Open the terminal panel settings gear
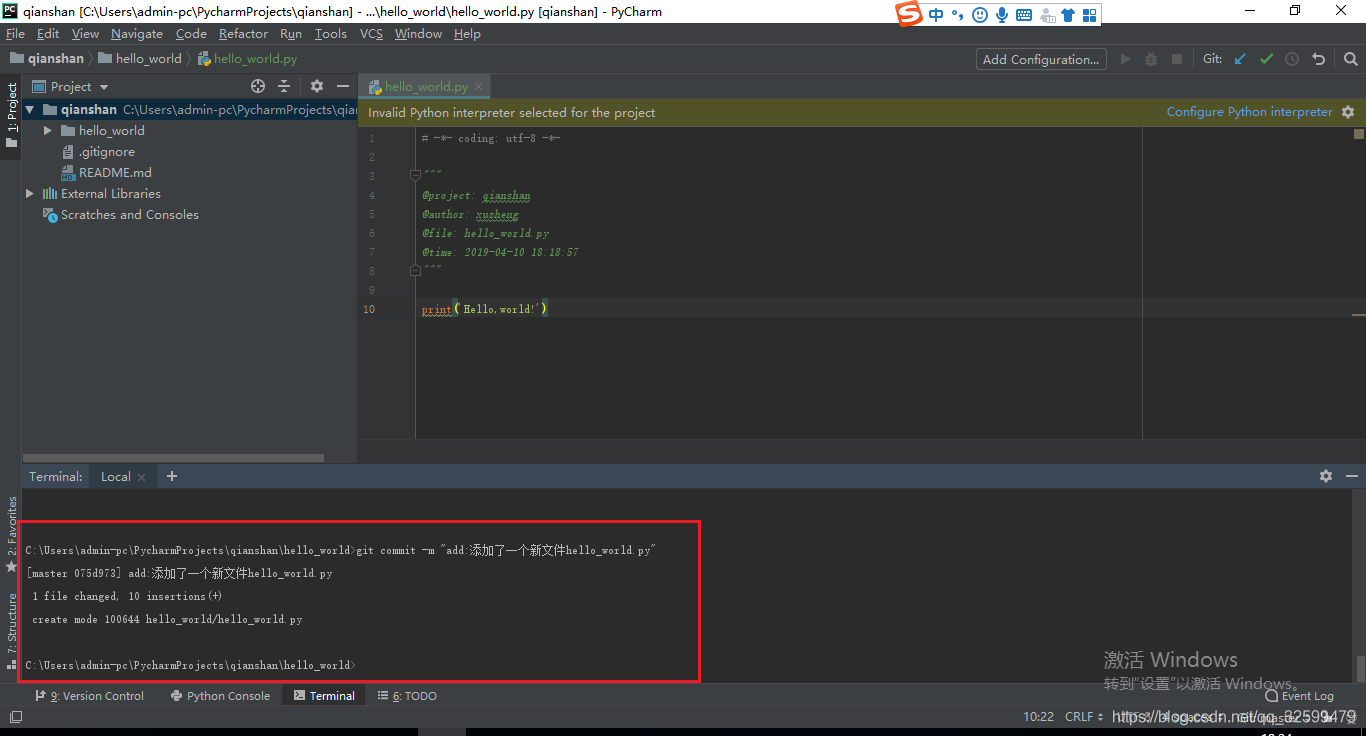This screenshot has height=736, width=1366. click(1326, 476)
